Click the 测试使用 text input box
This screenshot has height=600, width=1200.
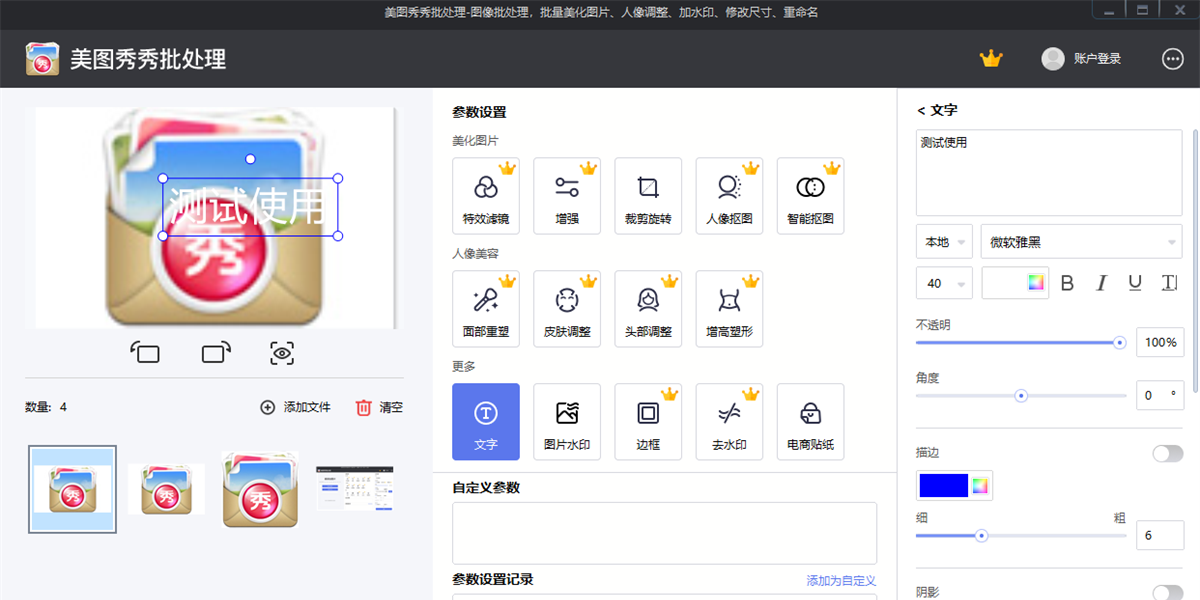[1049, 172]
